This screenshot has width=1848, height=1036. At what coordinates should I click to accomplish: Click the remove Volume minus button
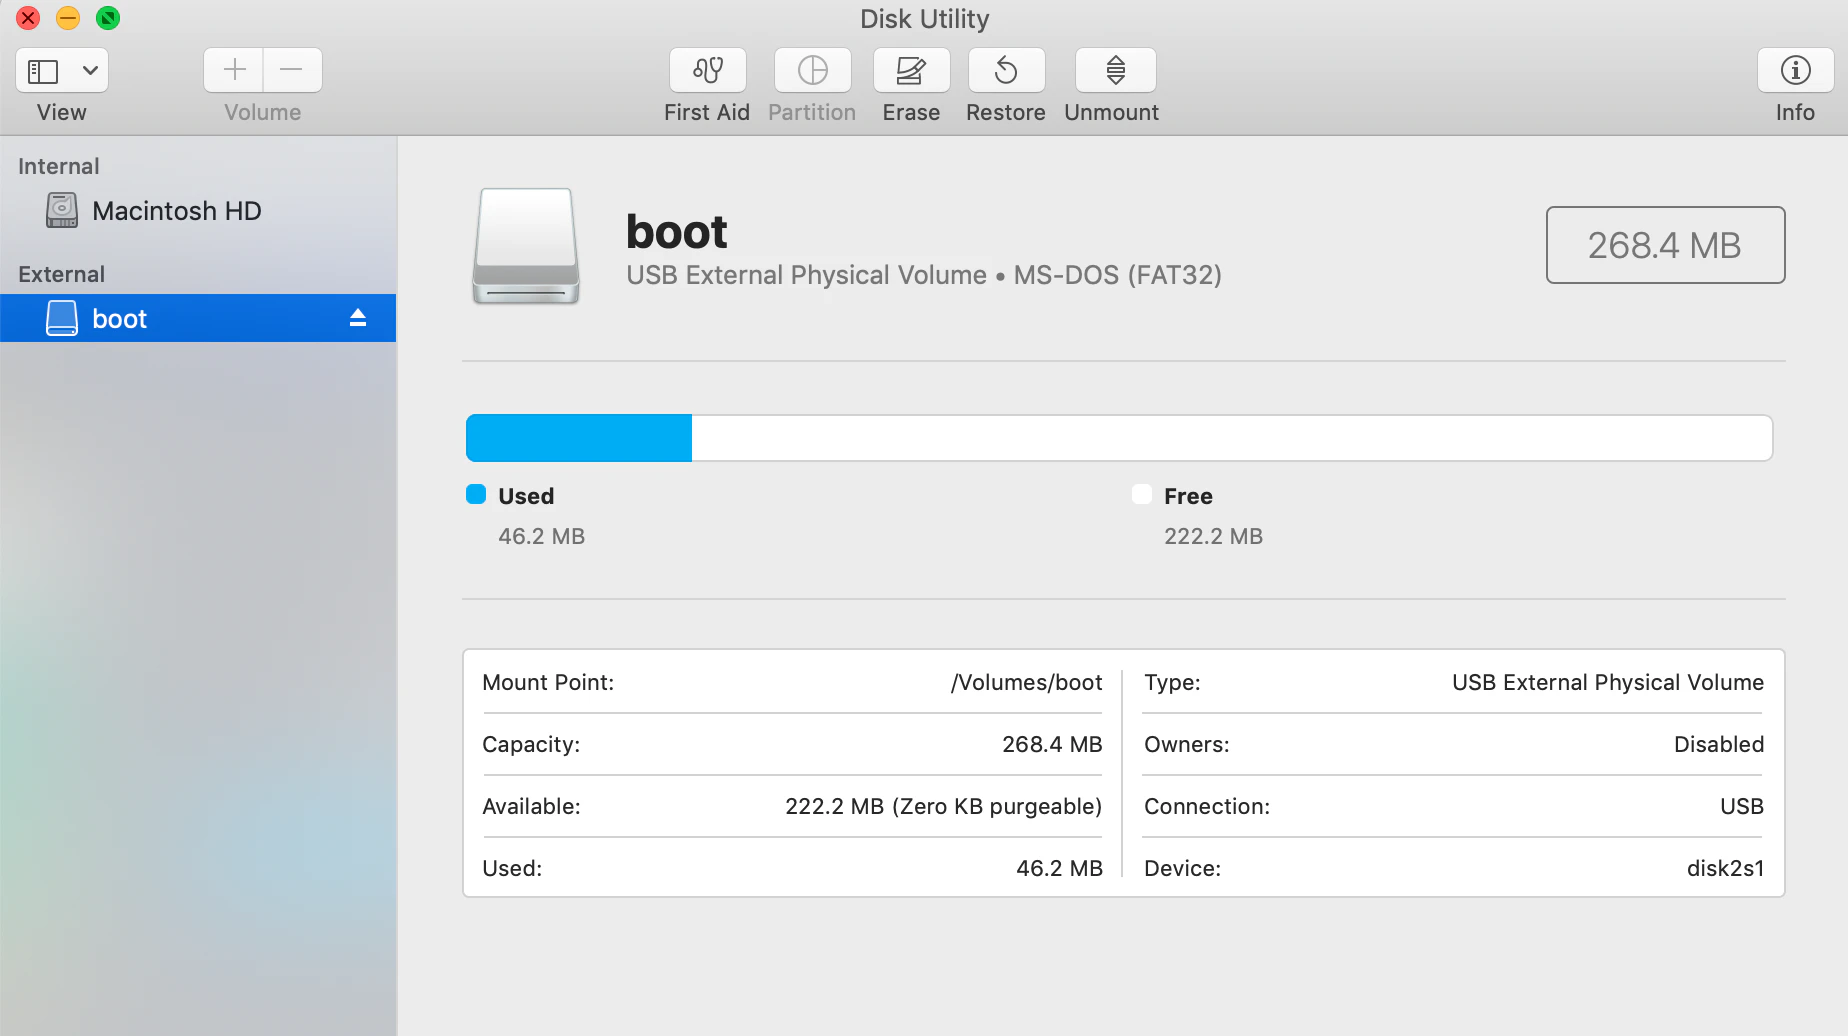pyautogui.click(x=292, y=70)
